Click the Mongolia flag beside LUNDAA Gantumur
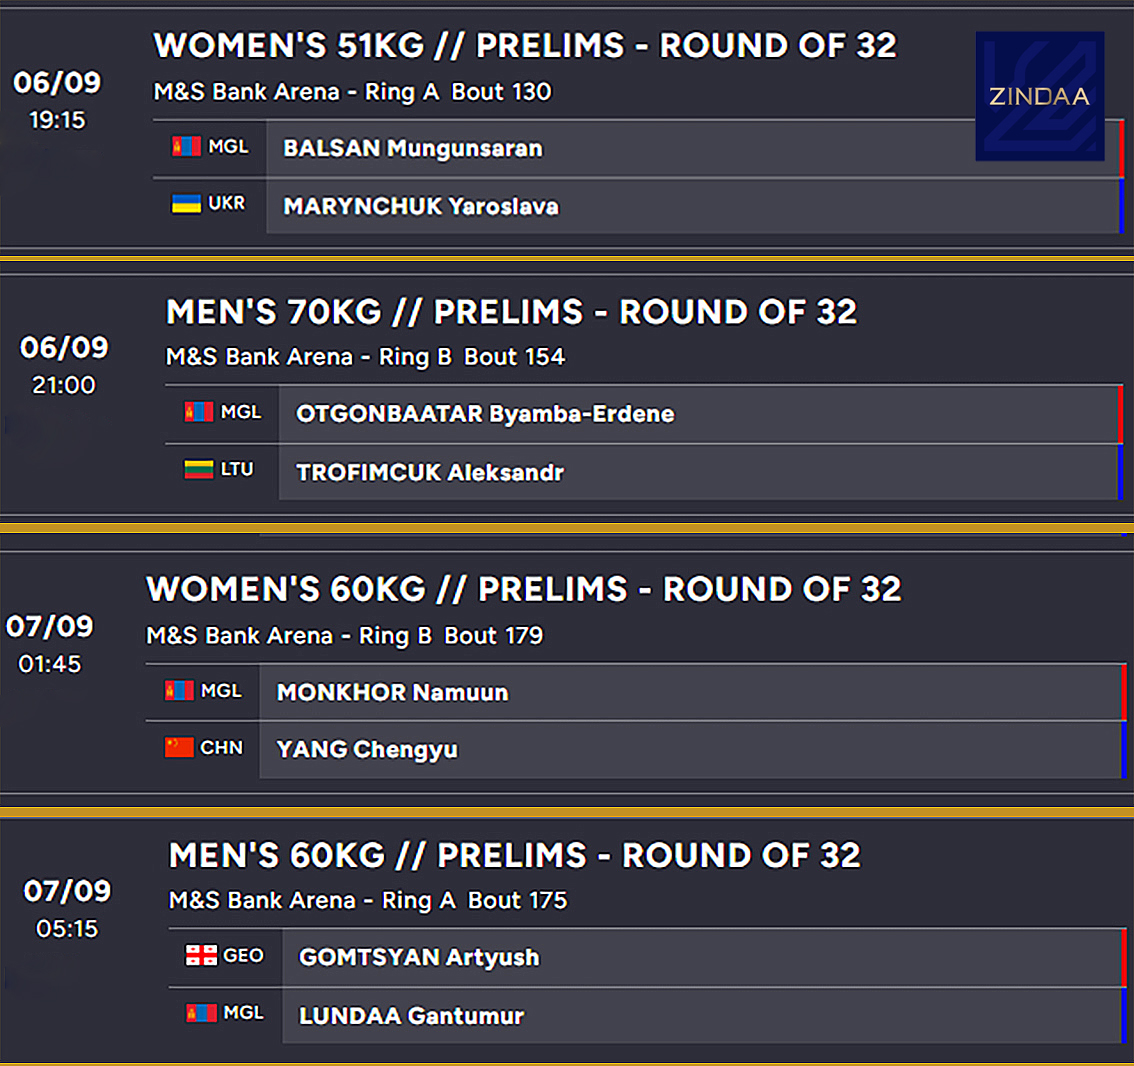This screenshot has height=1066, width=1134. click(x=201, y=1013)
